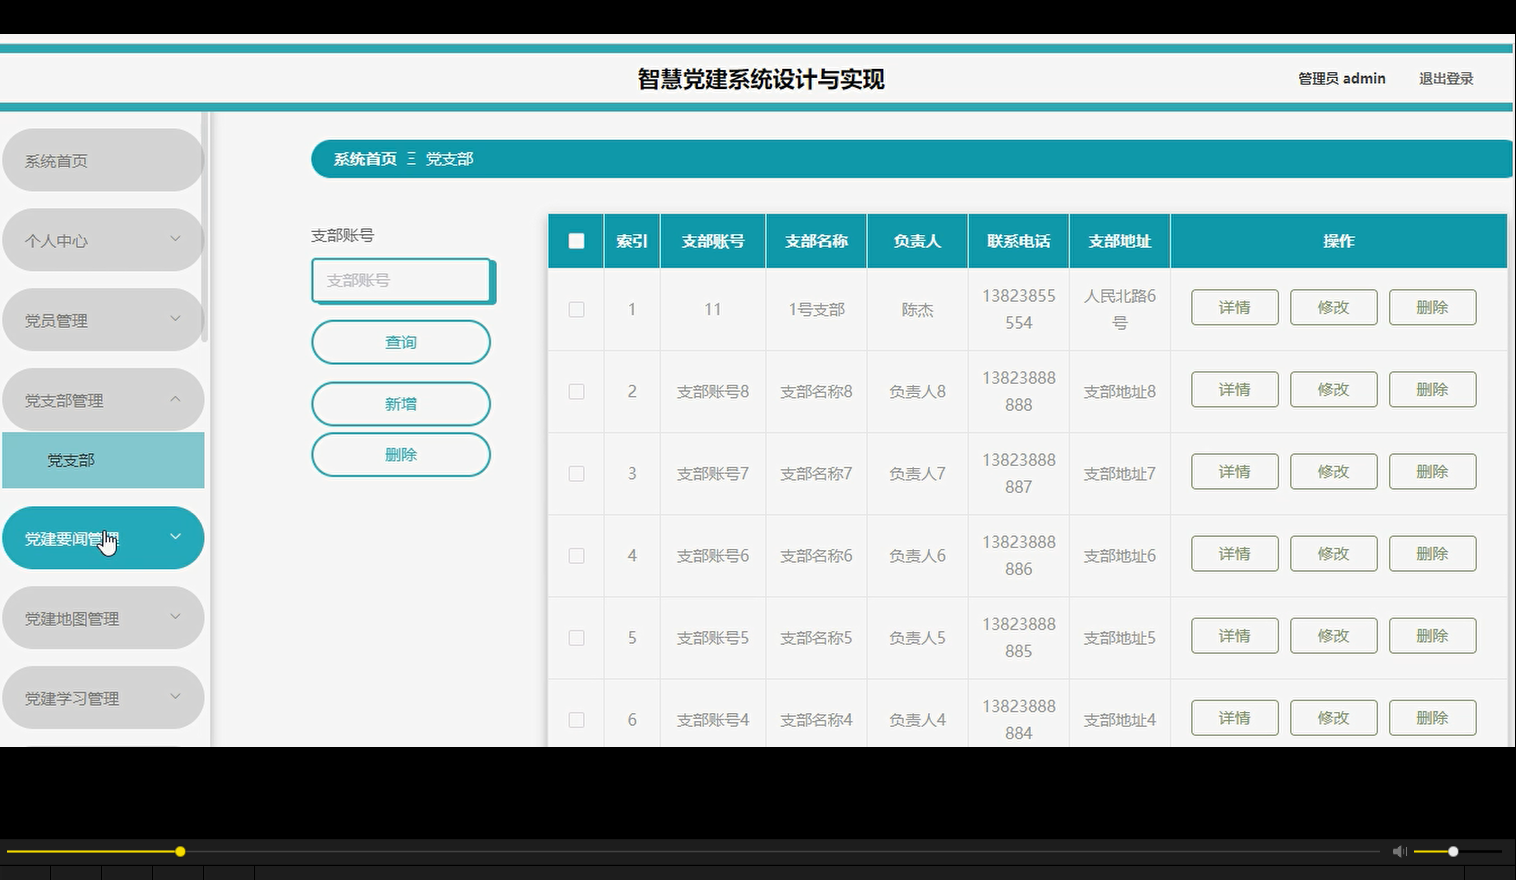Click the 查询 search button
Screen dimensions: 1516x880
point(400,342)
